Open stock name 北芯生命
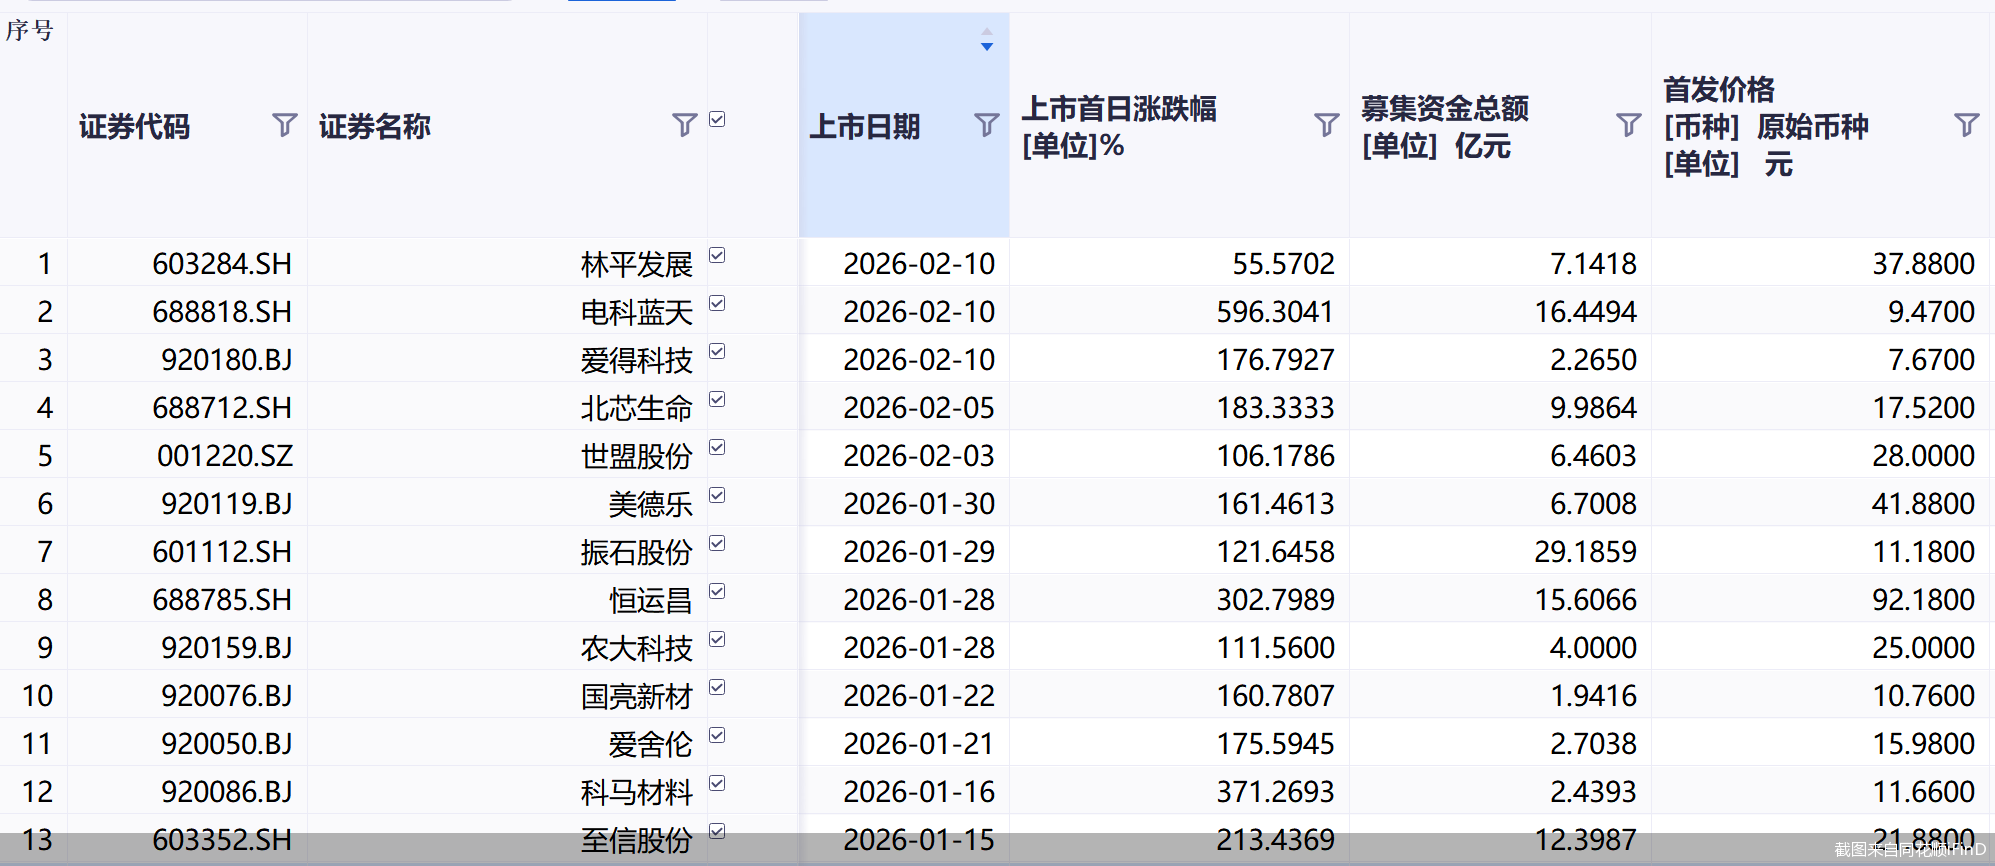This screenshot has width=1995, height=866. 636,408
